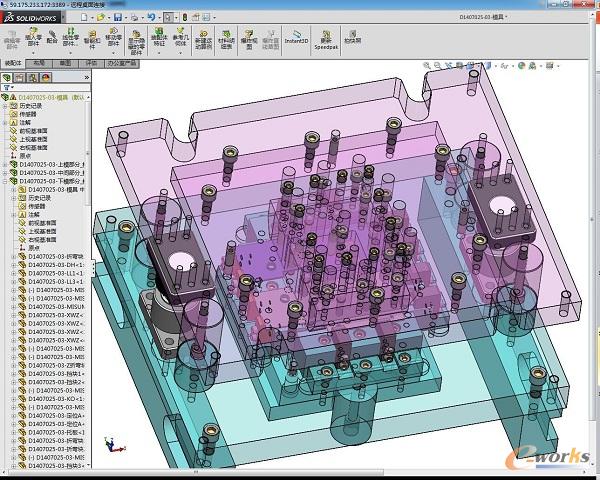
Task: Switch to the Layout (布局) tab
Action: [x=38, y=62]
